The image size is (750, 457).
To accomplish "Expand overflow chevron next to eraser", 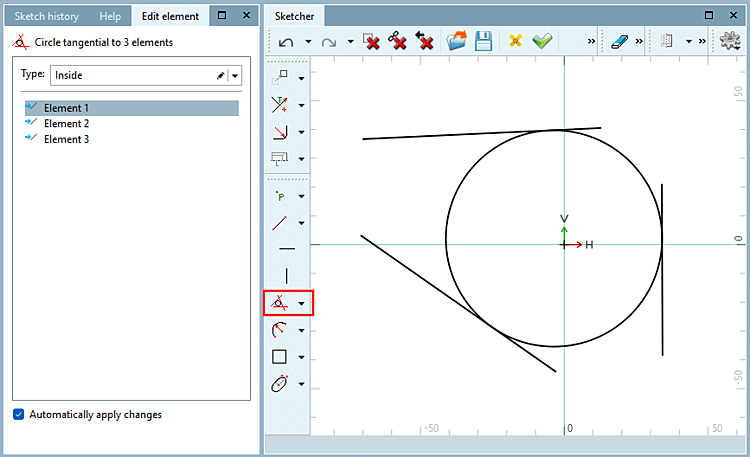I will click(x=639, y=42).
